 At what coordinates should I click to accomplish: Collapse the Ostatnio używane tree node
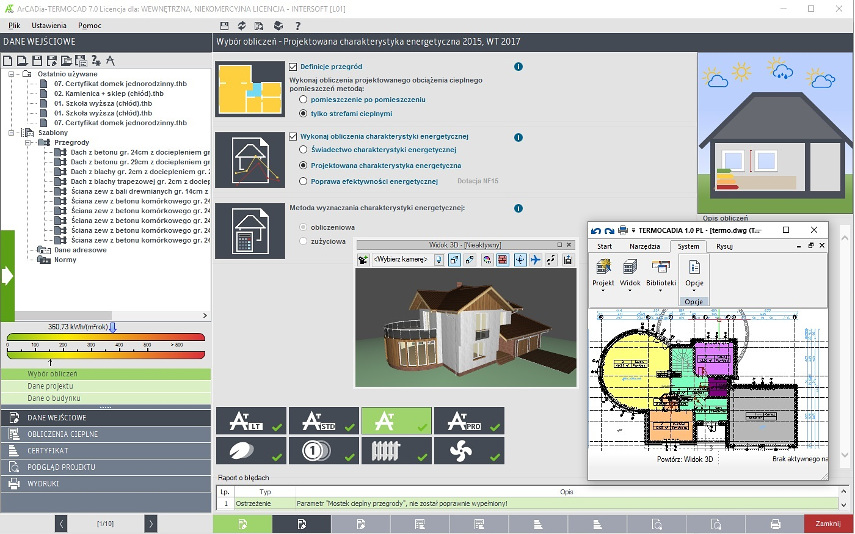pyautogui.click(x=11, y=74)
